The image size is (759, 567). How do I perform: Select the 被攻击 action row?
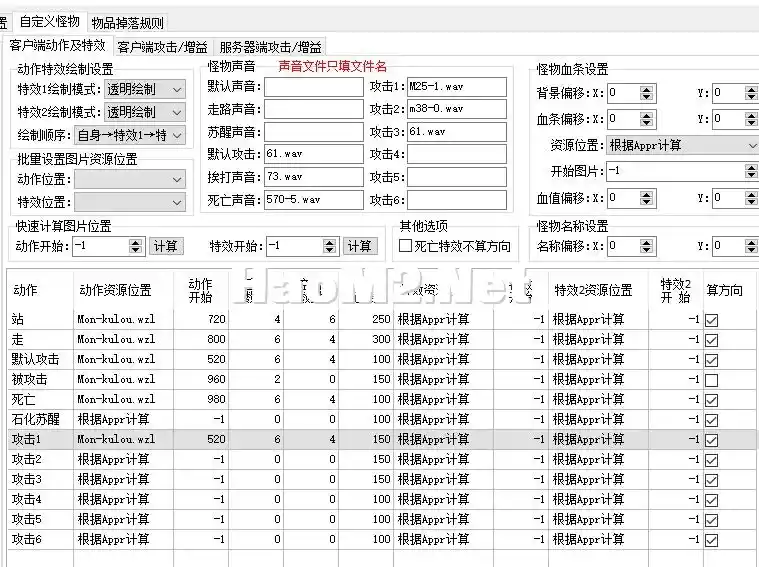382,379
